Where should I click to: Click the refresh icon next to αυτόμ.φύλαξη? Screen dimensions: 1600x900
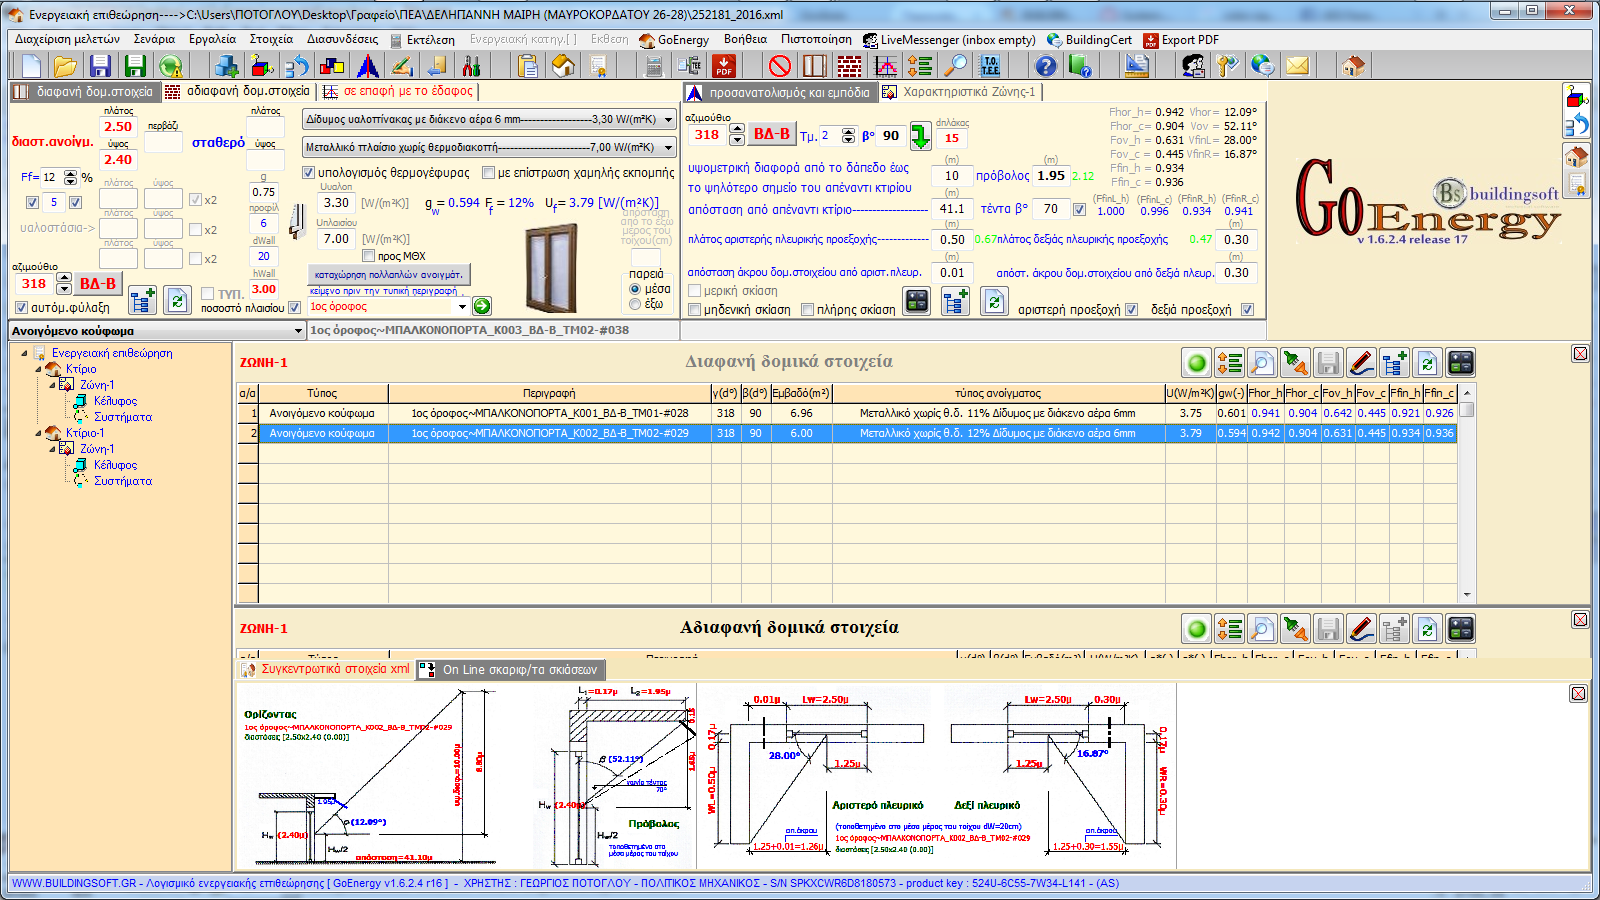tap(177, 300)
